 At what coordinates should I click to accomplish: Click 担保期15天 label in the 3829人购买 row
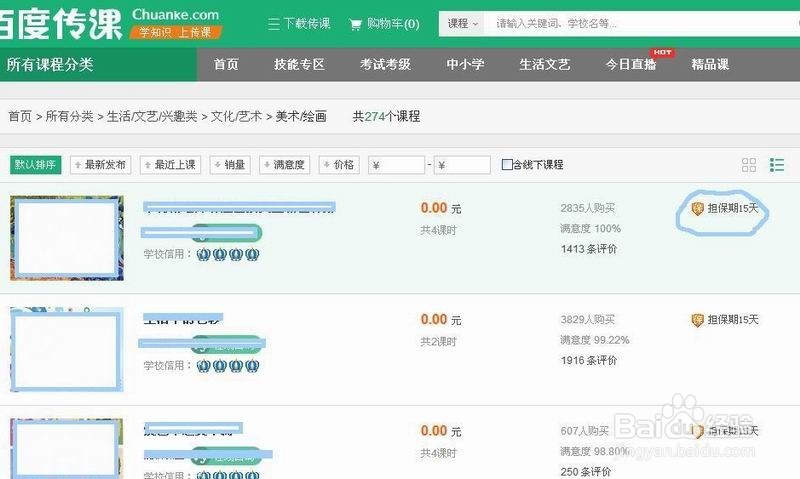coord(733,320)
